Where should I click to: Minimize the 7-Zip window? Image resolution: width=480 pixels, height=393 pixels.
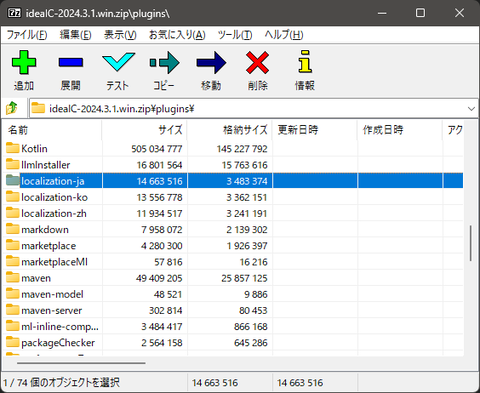(x=382, y=13)
